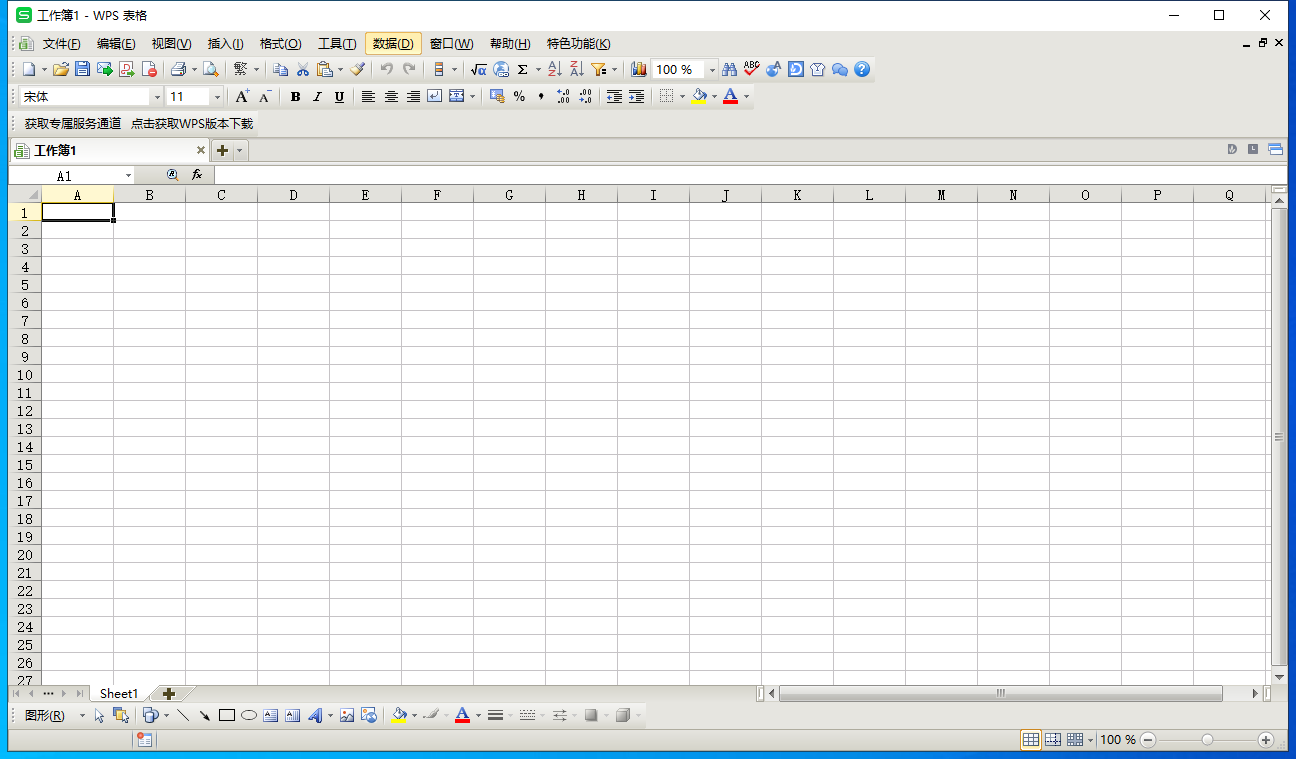1296x759 pixels.
Task: Insert function with fx button
Action: pyautogui.click(x=197, y=174)
